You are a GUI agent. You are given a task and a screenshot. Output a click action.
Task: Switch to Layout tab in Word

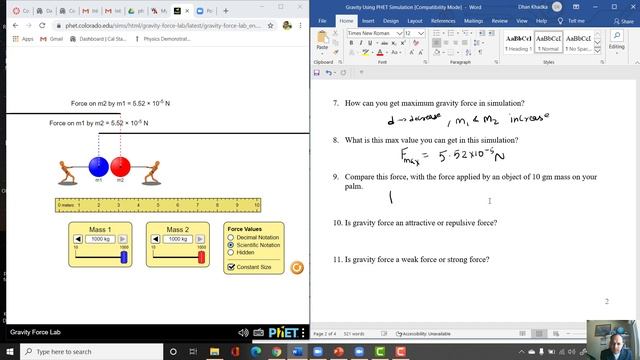(x=415, y=21)
